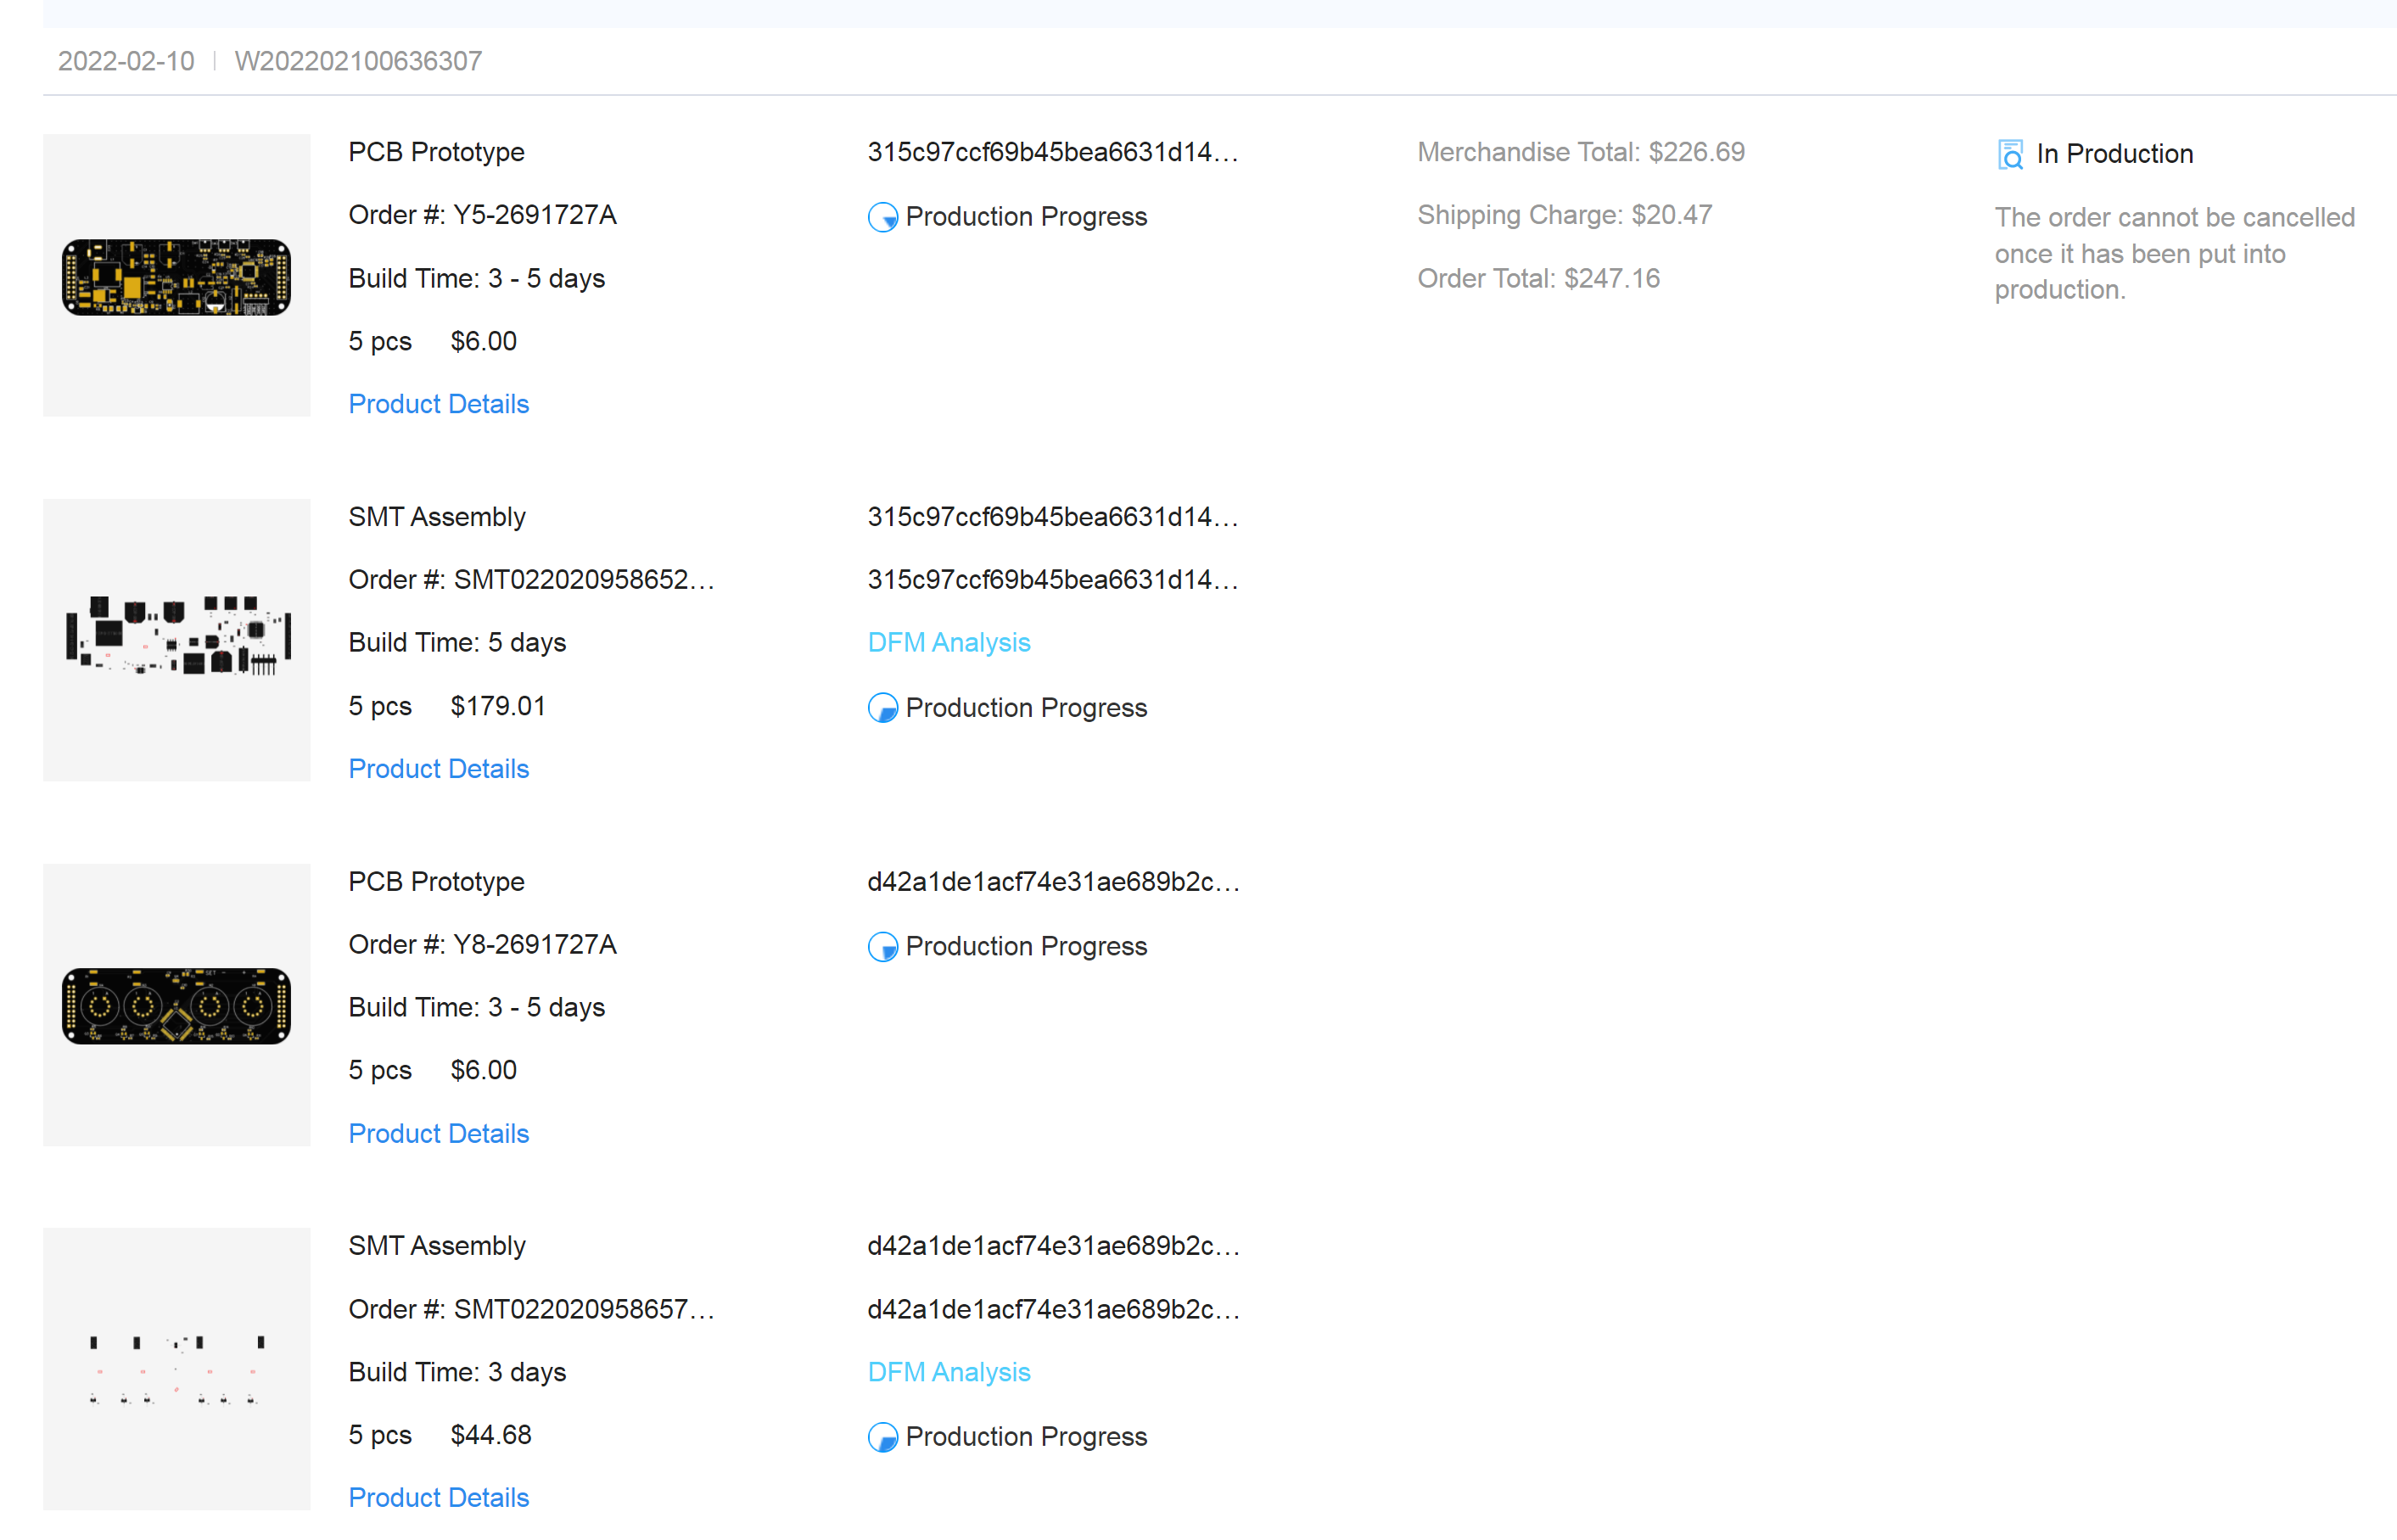Click first file name in SMT022020958657 row
The image size is (2397, 1540).
click(1053, 1246)
